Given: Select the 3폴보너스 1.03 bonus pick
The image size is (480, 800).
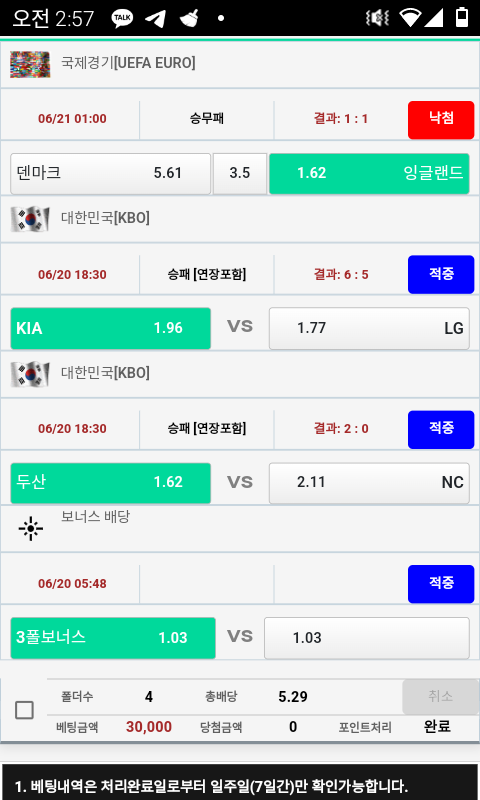Looking at the screenshot, I should tap(113, 638).
